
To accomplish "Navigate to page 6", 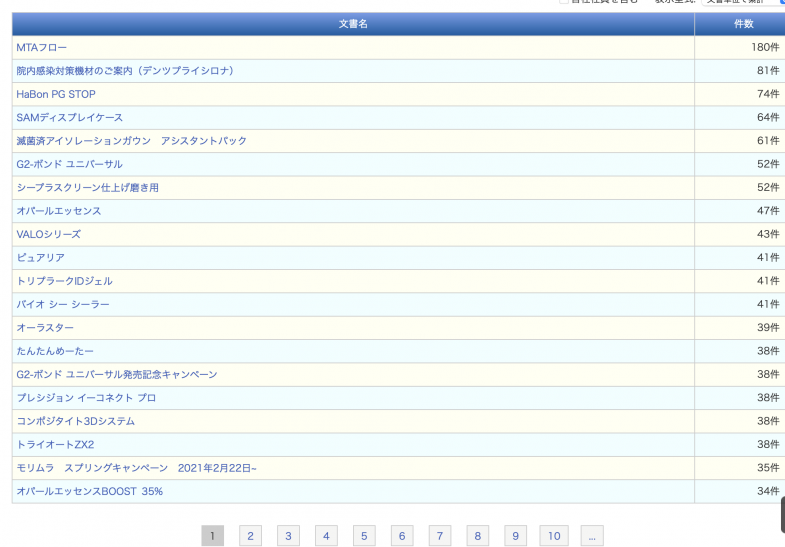I will pos(402,536).
